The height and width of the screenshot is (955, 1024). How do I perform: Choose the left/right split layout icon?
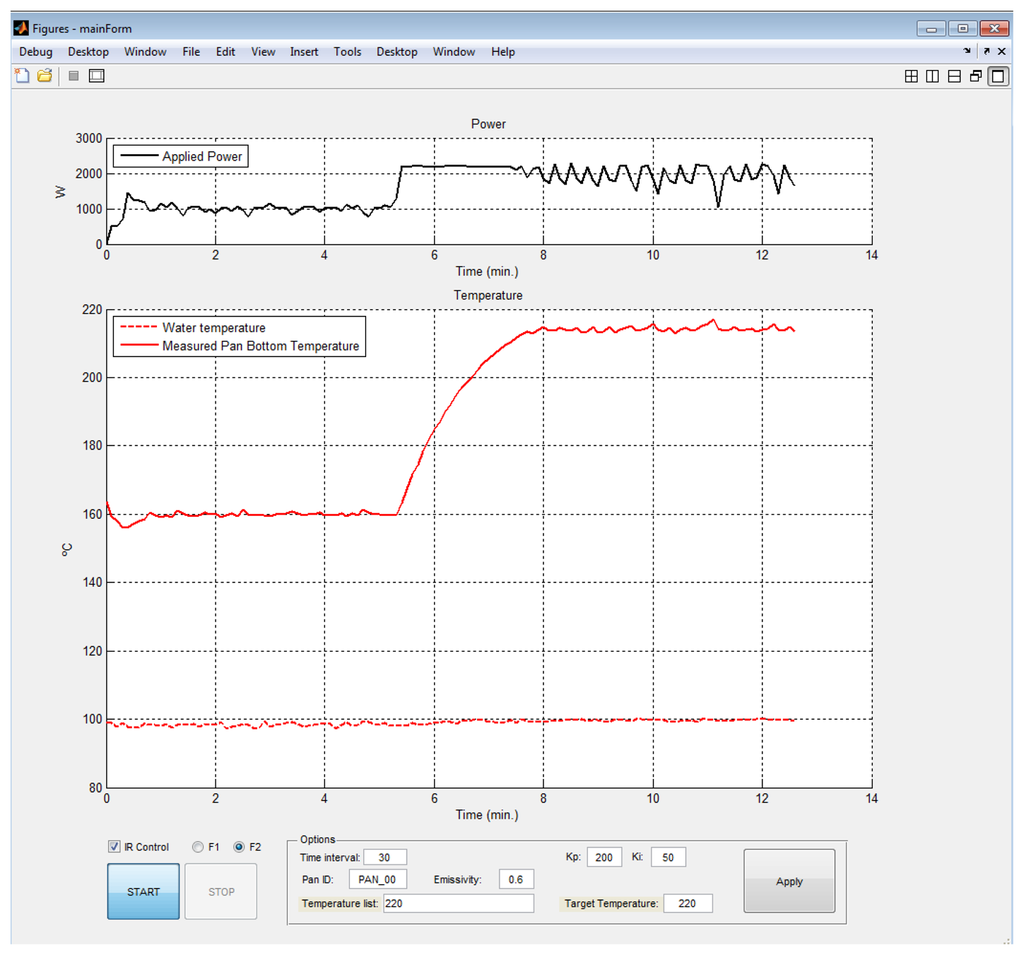(x=932, y=76)
